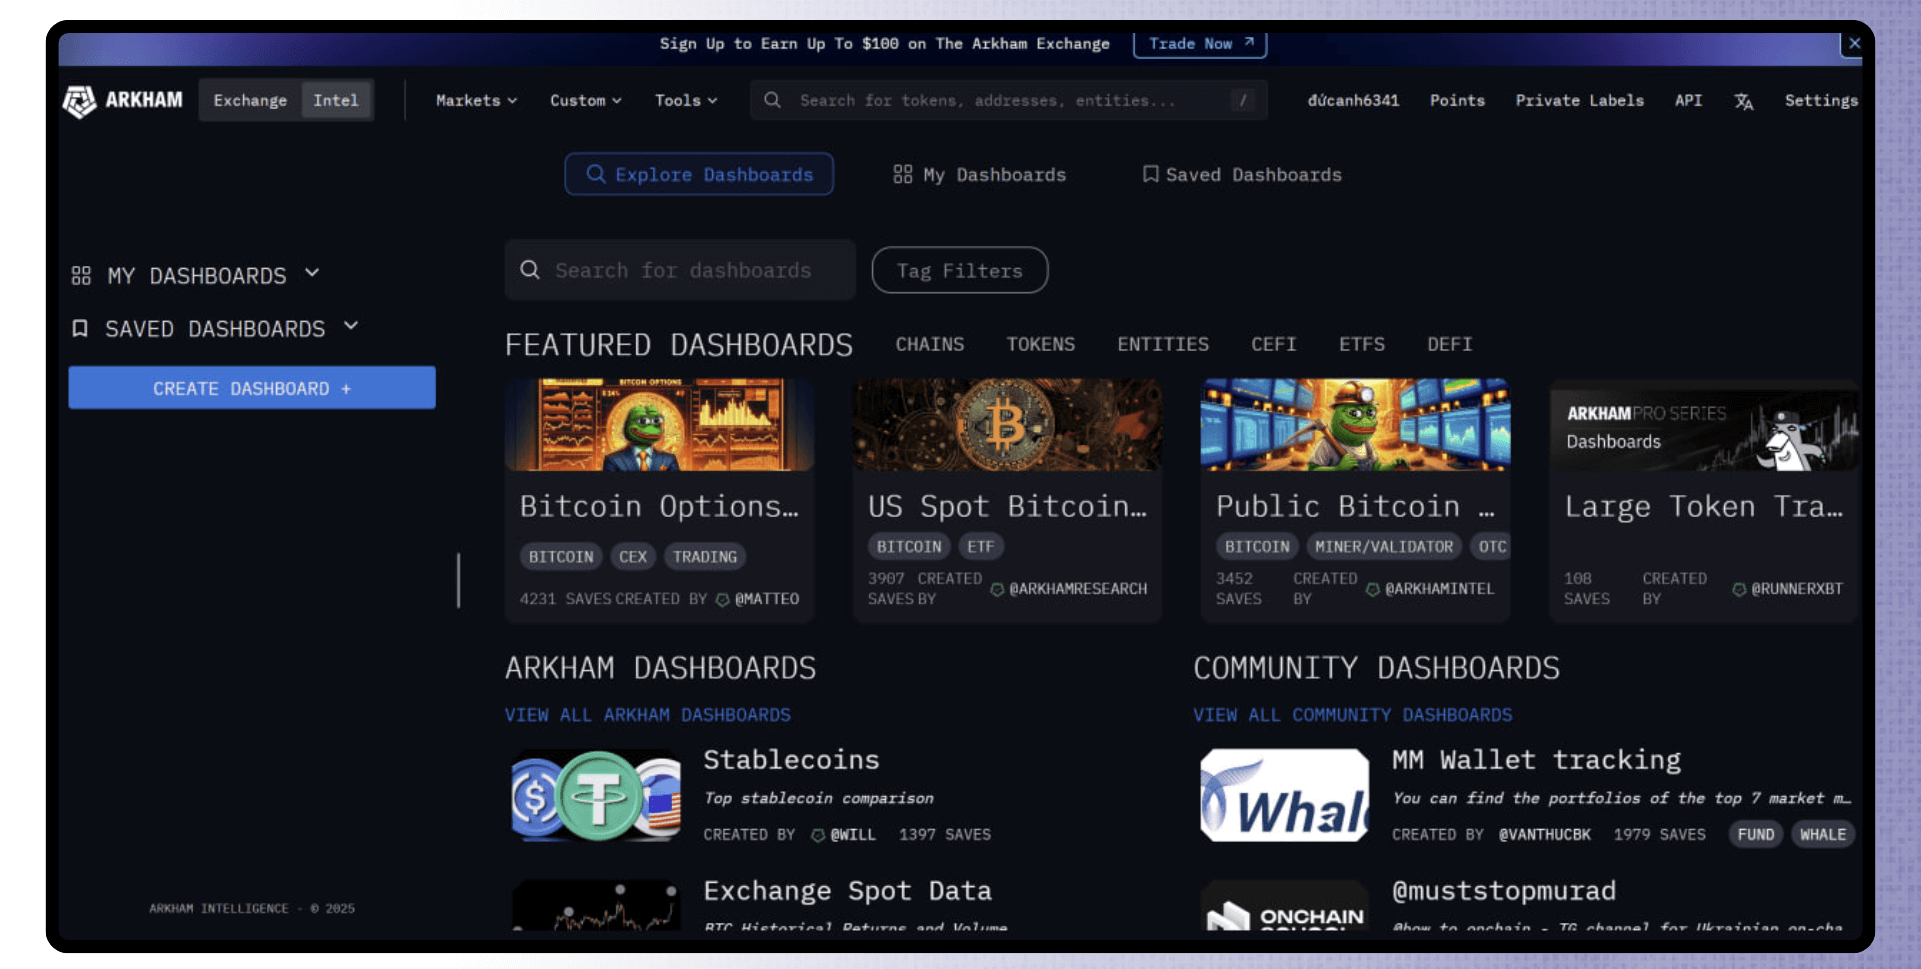
Task: Click the verified badge next to @ARKHAMINTEL
Action: 1373,589
